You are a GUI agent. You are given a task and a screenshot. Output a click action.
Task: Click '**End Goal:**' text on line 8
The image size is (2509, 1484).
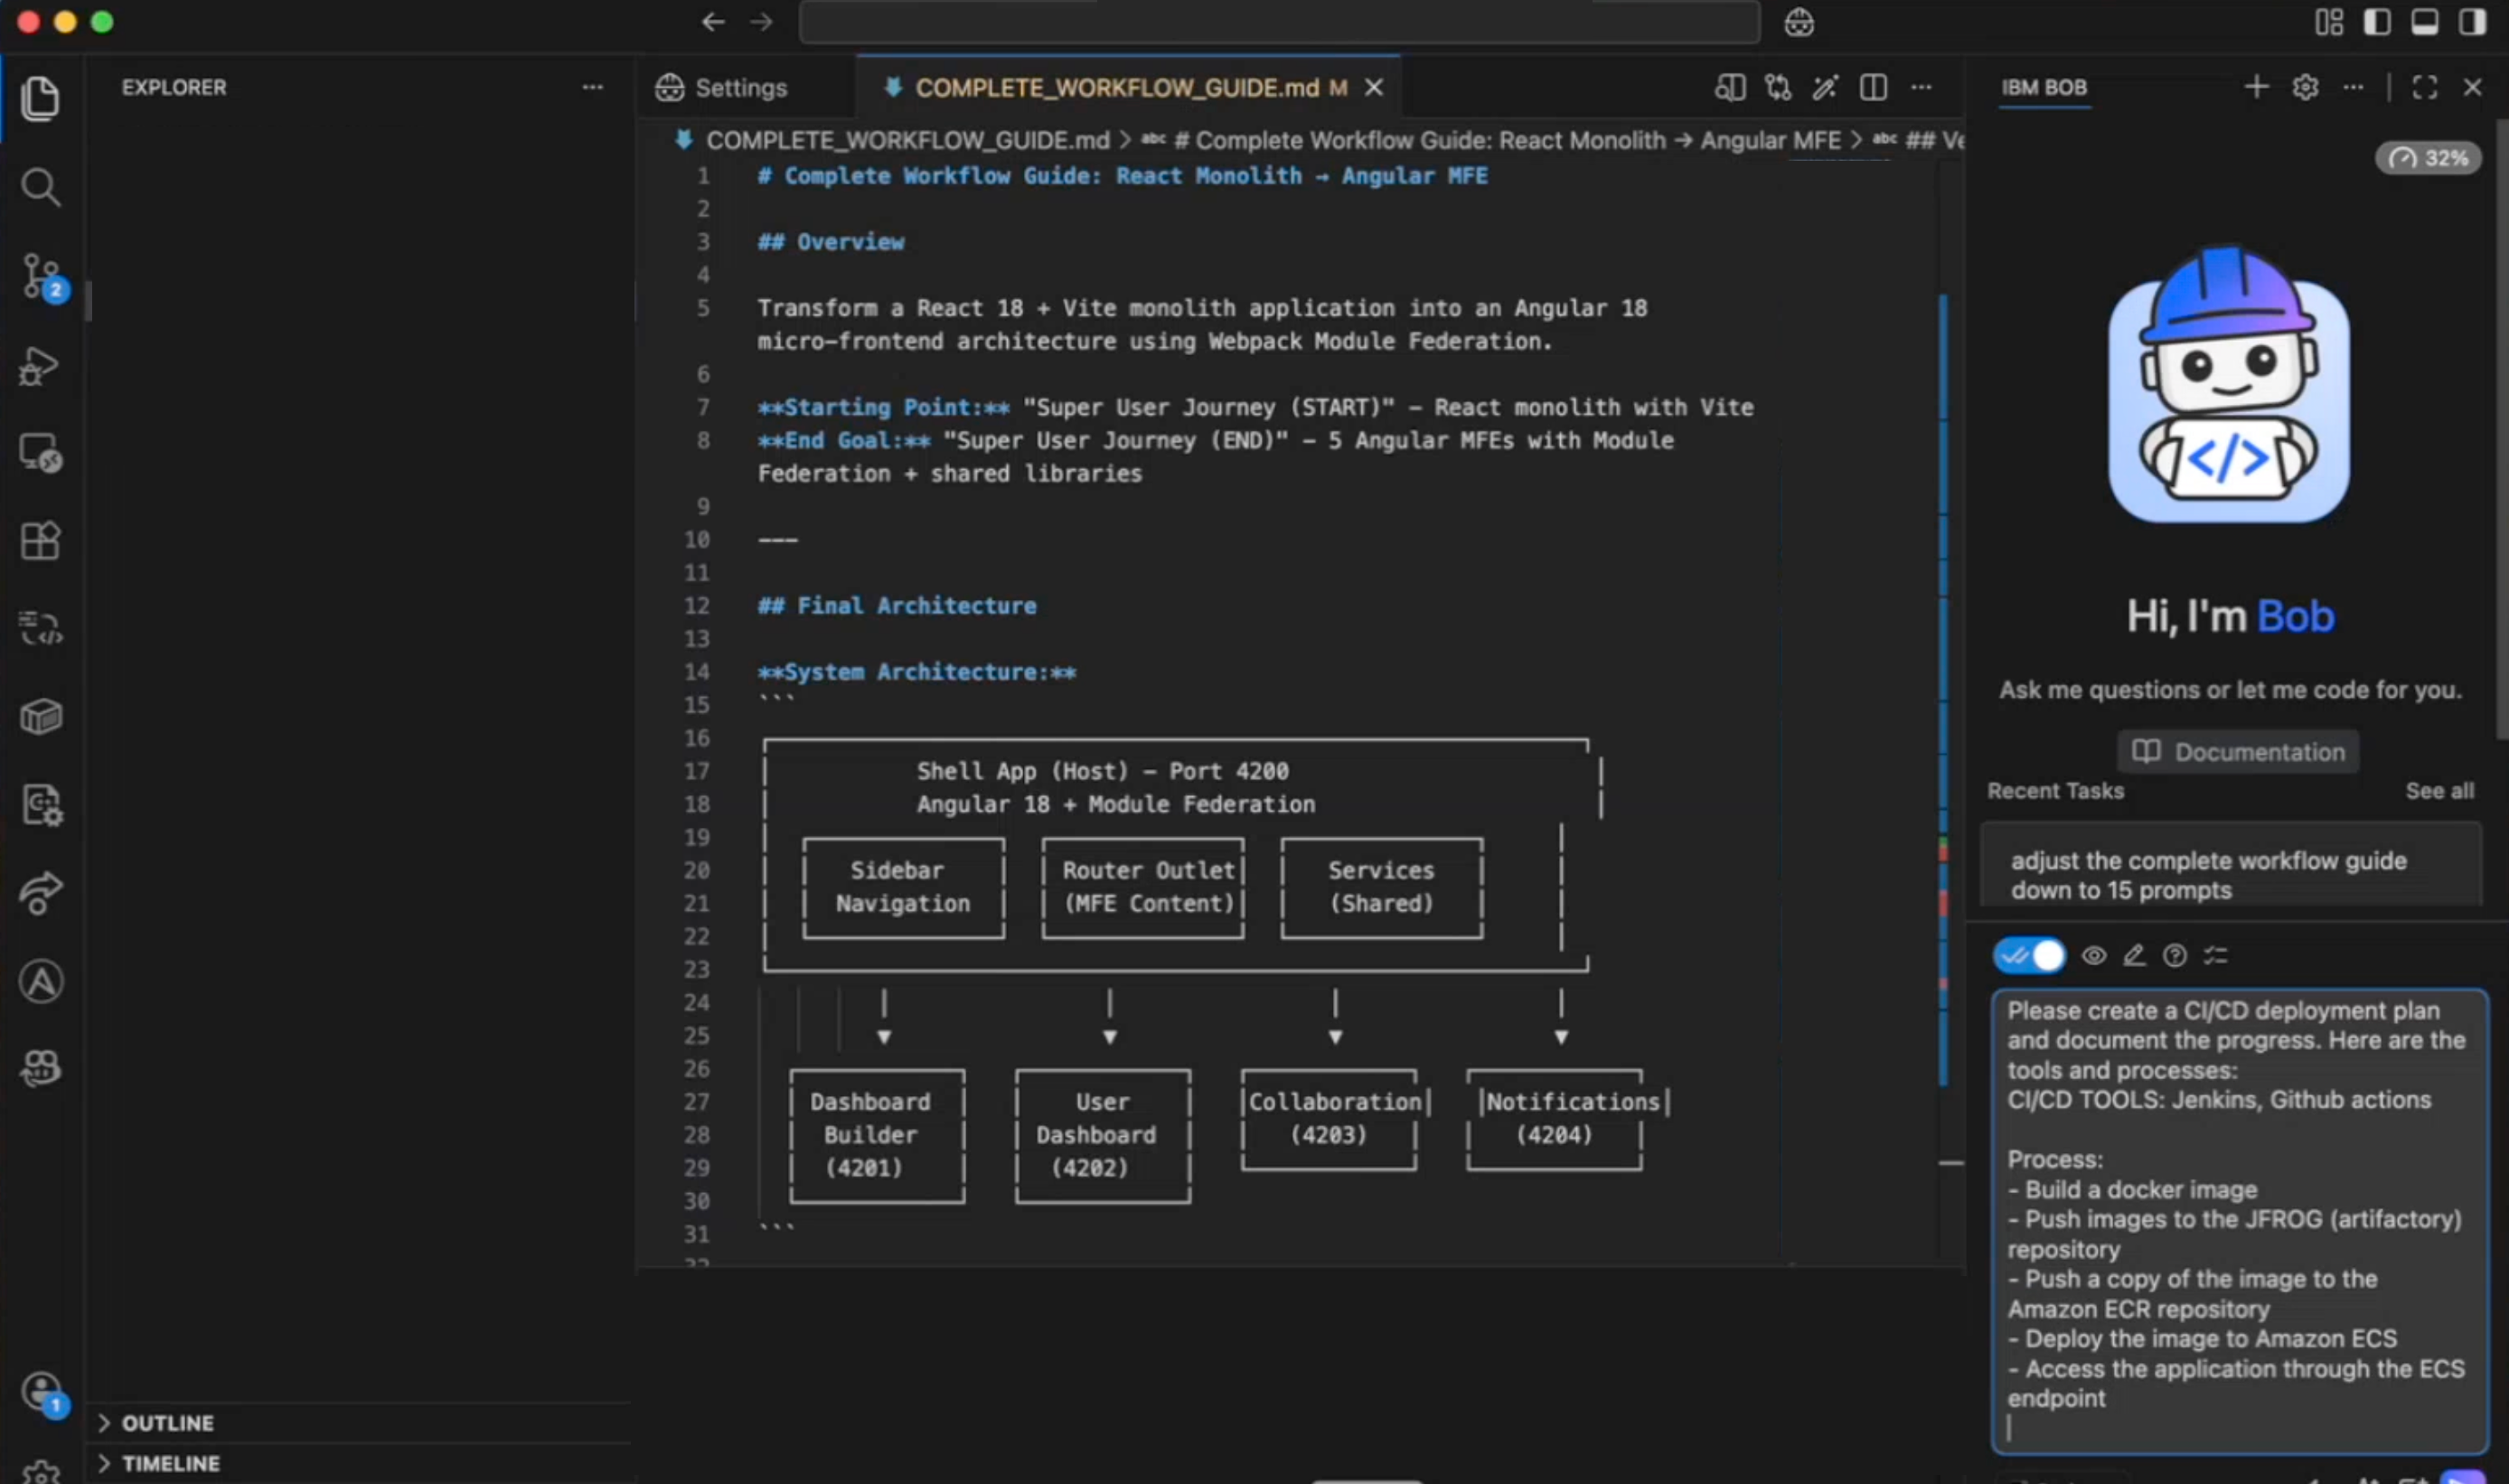click(843, 440)
